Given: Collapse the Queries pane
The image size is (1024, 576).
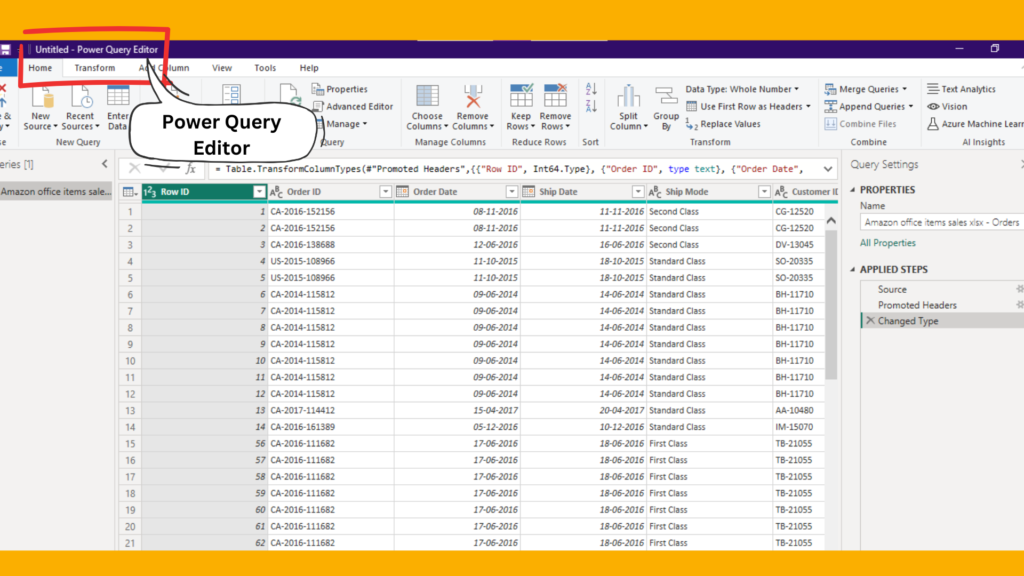Looking at the screenshot, I should click(104, 164).
